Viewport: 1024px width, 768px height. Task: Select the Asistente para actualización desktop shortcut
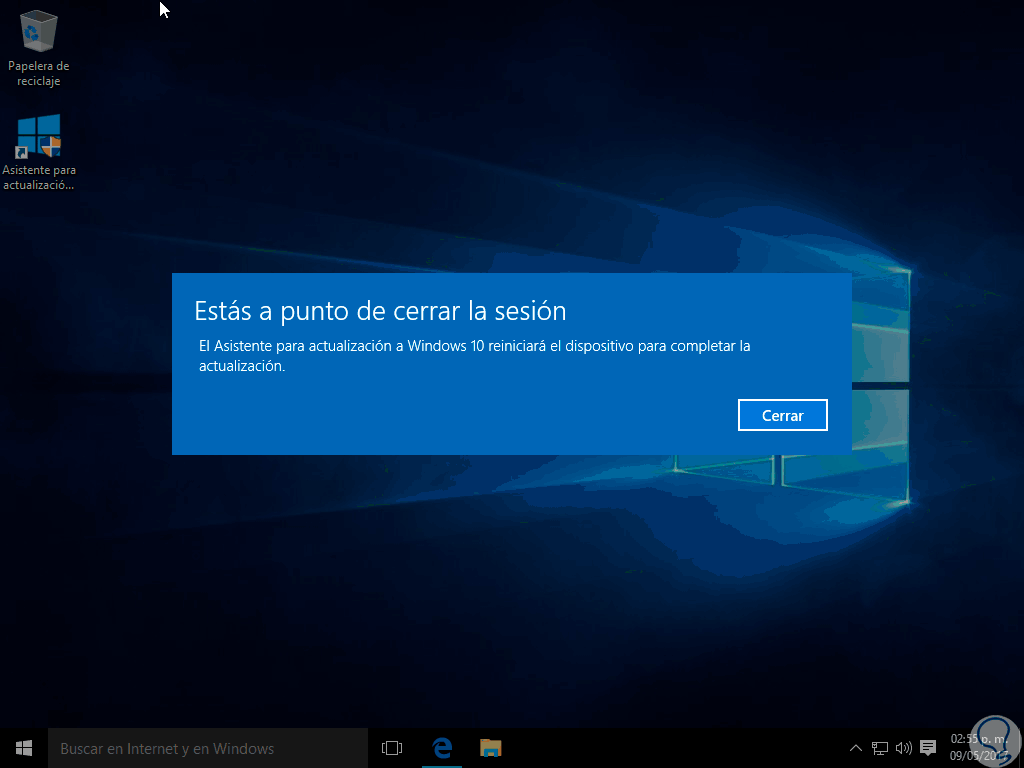(39, 152)
